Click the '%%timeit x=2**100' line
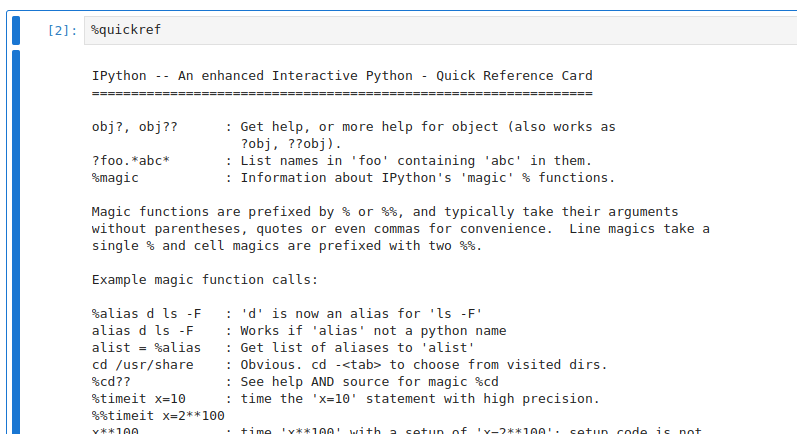Viewport: 797px width, 434px height. pos(158,416)
